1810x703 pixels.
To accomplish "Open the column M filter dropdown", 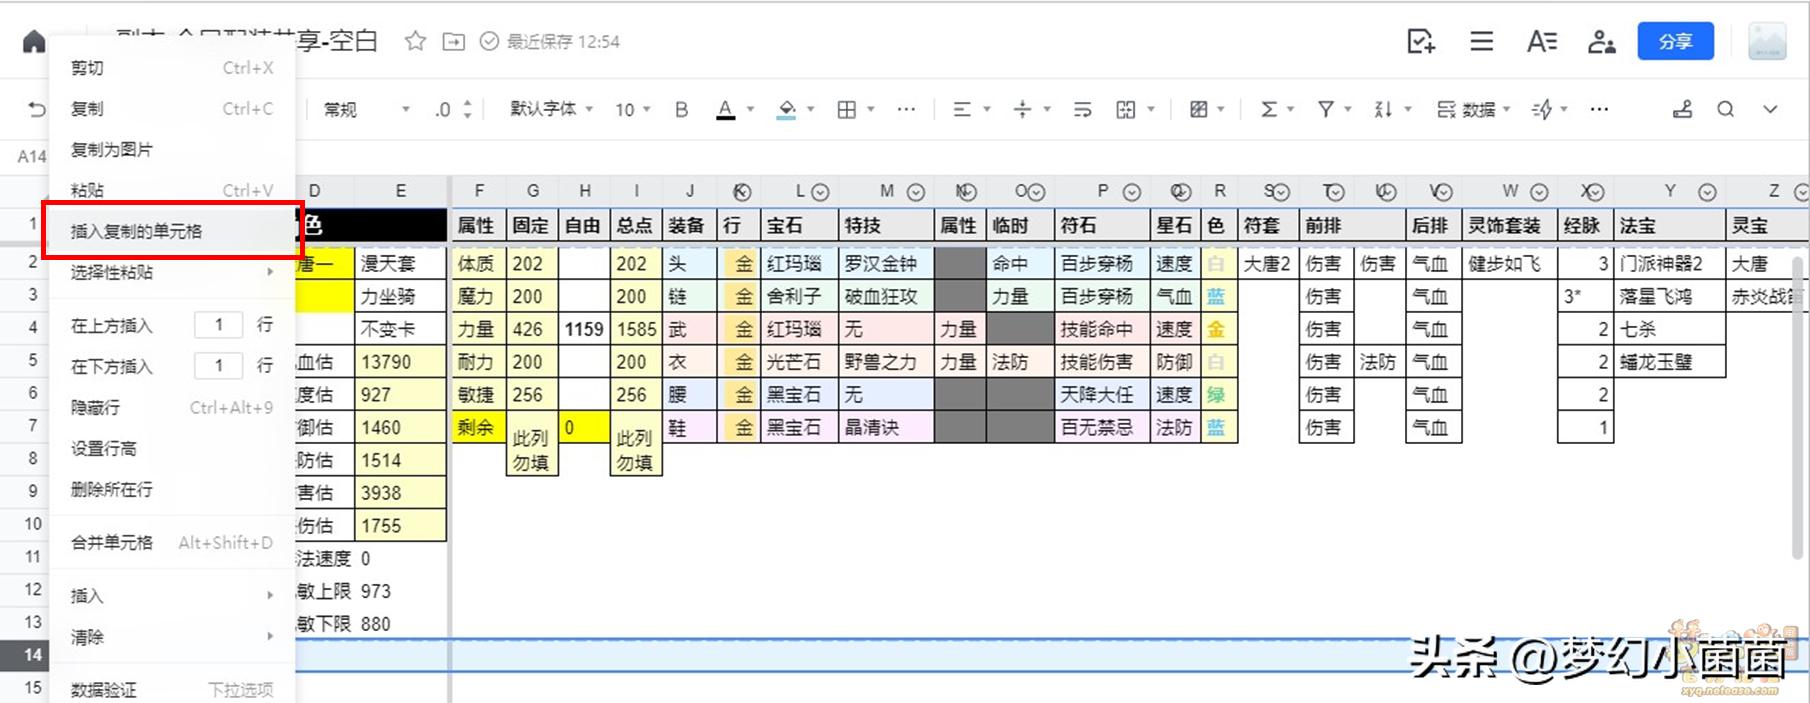I will pyautogui.click(x=915, y=192).
